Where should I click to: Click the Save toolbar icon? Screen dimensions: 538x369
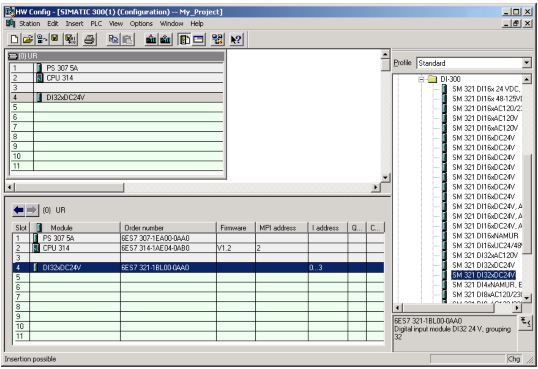[x=55, y=39]
